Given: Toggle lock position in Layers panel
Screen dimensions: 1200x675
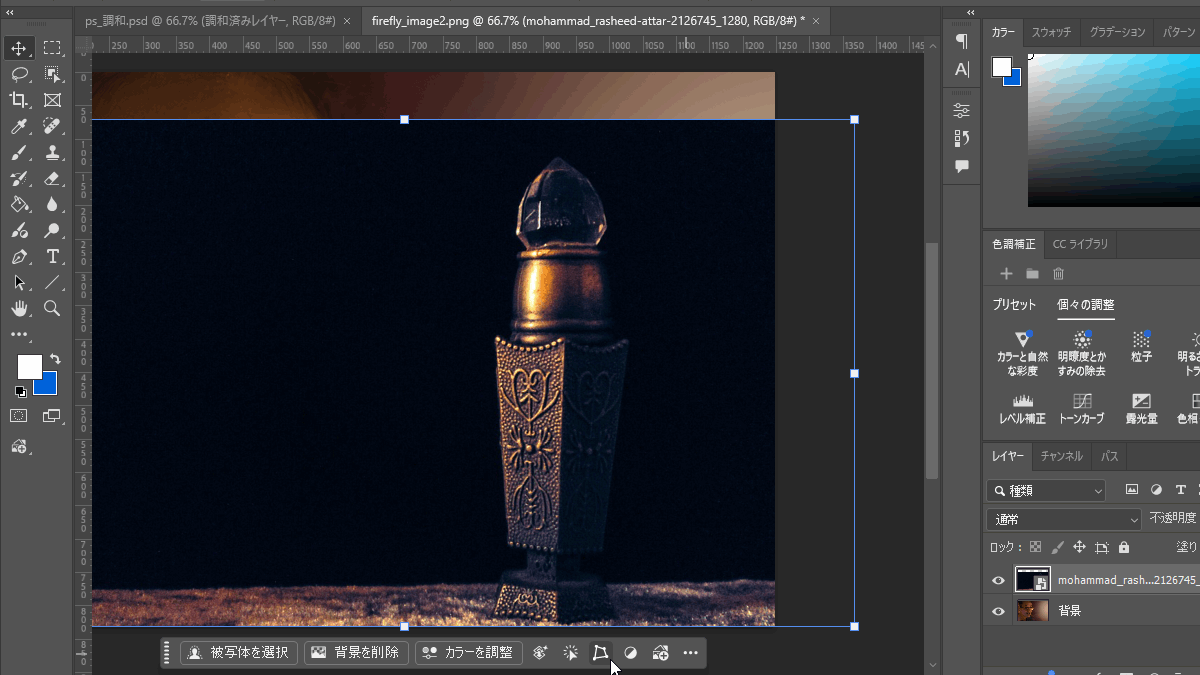Looking at the screenshot, I should click(1079, 547).
